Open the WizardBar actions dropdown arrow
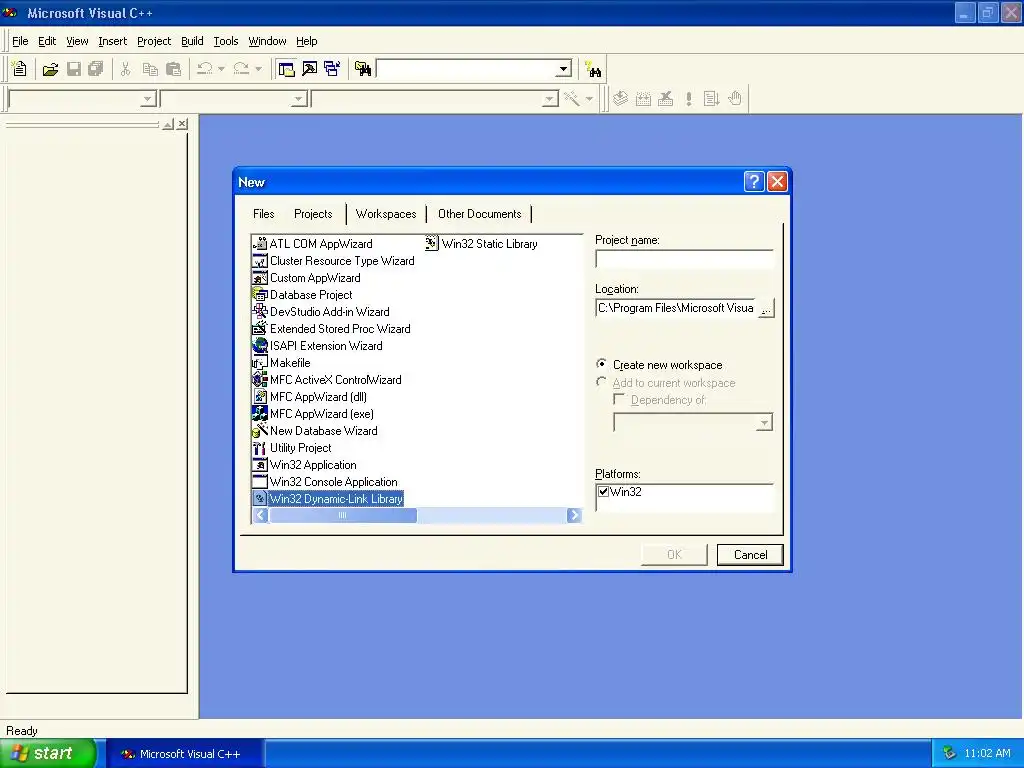 pyautogui.click(x=589, y=99)
